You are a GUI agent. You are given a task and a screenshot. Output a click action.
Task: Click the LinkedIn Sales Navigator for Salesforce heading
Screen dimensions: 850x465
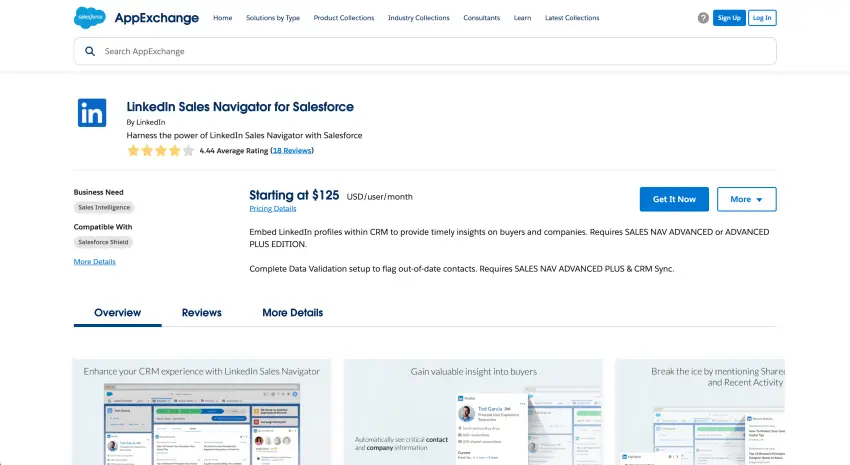pos(240,107)
